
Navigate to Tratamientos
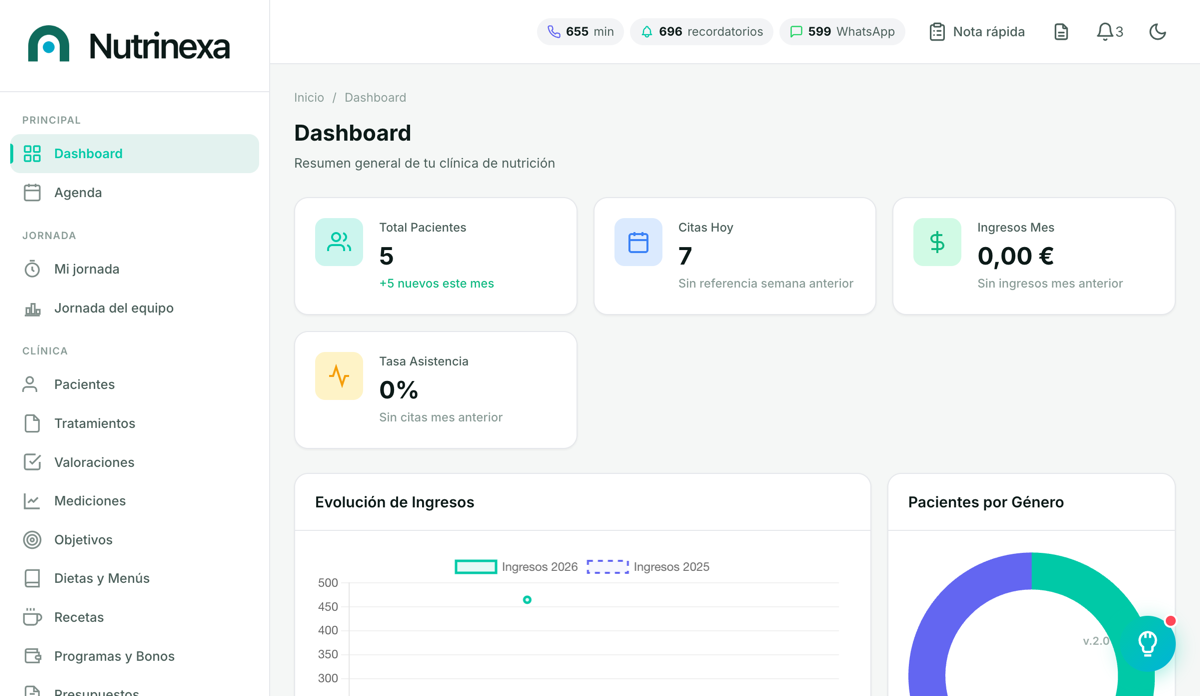[135, 423]
